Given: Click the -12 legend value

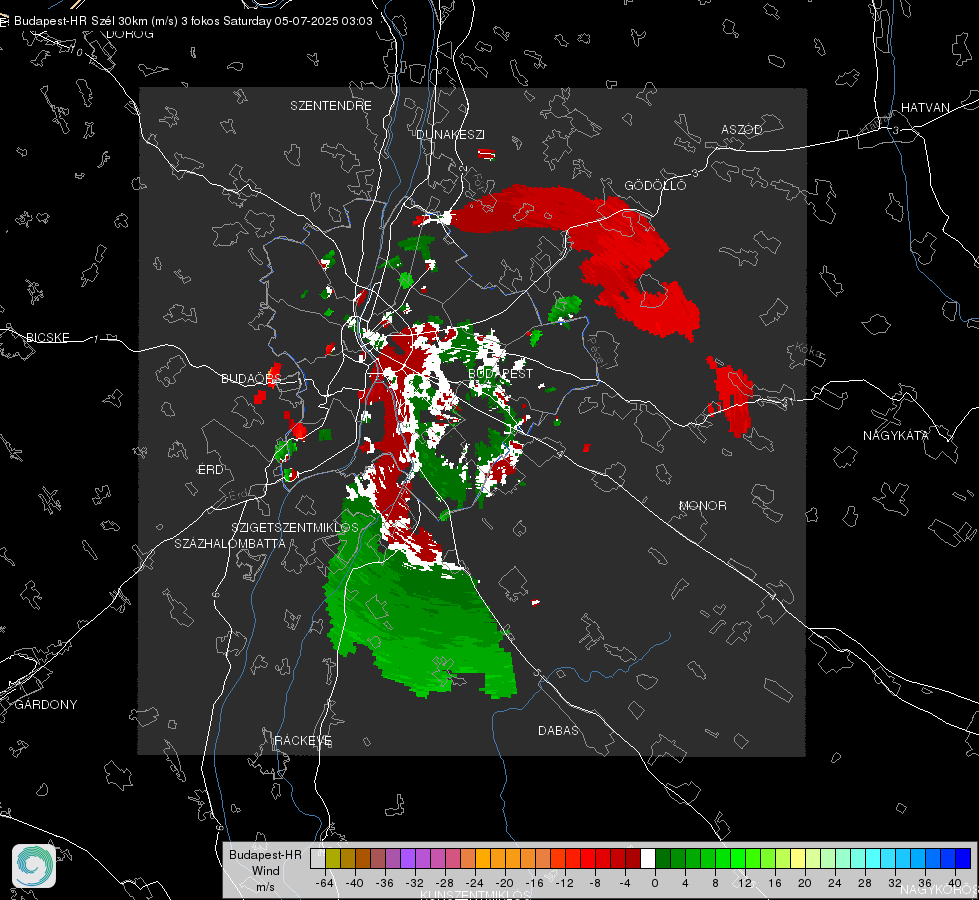Looking at the screenshot, I should pyautogui.click(x=564, y=883).
